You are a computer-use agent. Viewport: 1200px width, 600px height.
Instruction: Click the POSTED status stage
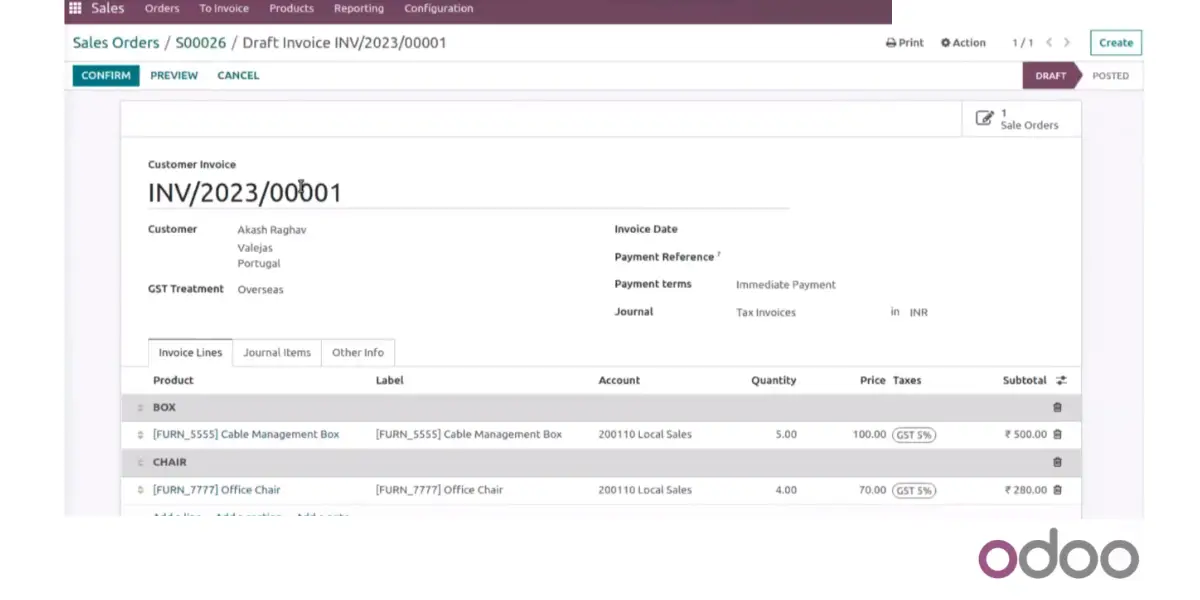1110,75
